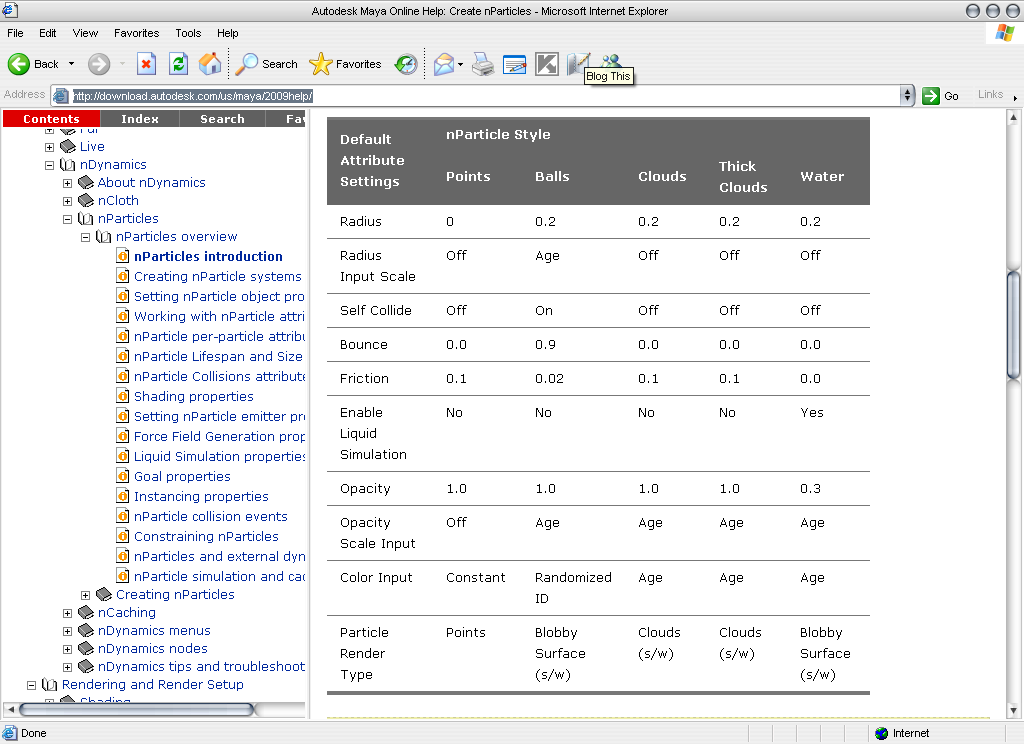This screenshot has width=1024, height=744.
Task: Open the Links toolbar label
Action: (990, 95)
